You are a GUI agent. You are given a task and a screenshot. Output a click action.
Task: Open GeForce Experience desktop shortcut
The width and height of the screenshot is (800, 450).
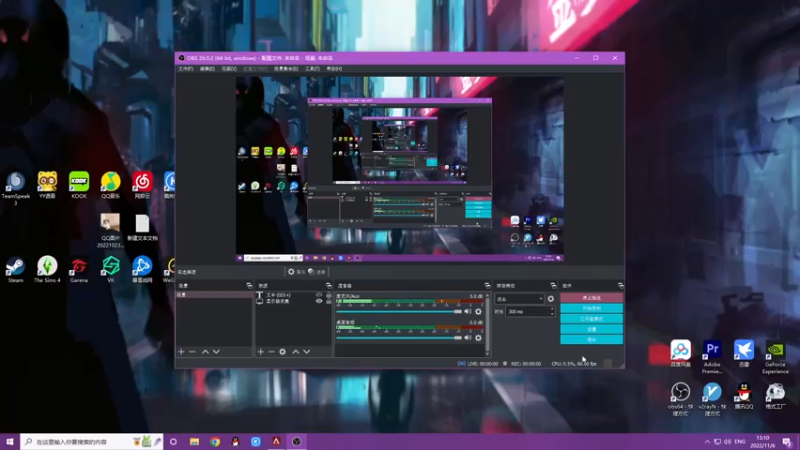pyautogui.click(x=776, y=356)
